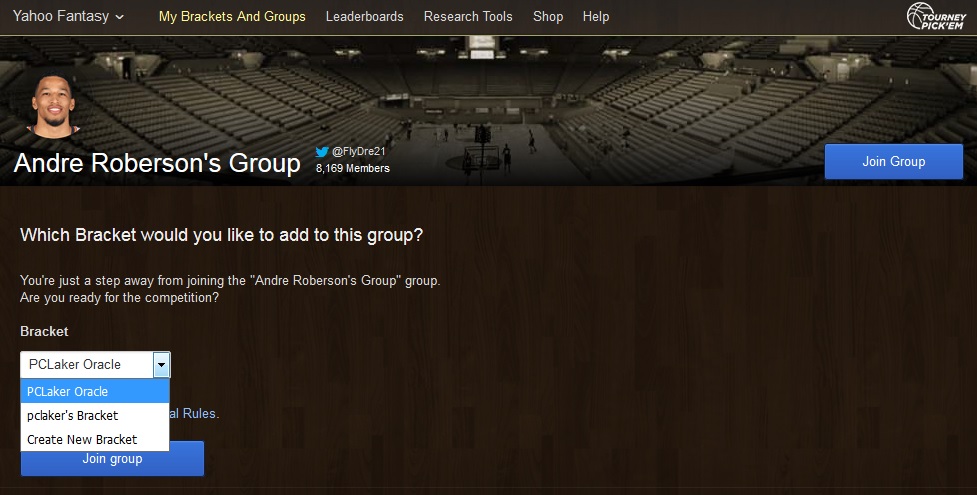
Task: Open the Help menu item
Action: [x=596, y=17]
